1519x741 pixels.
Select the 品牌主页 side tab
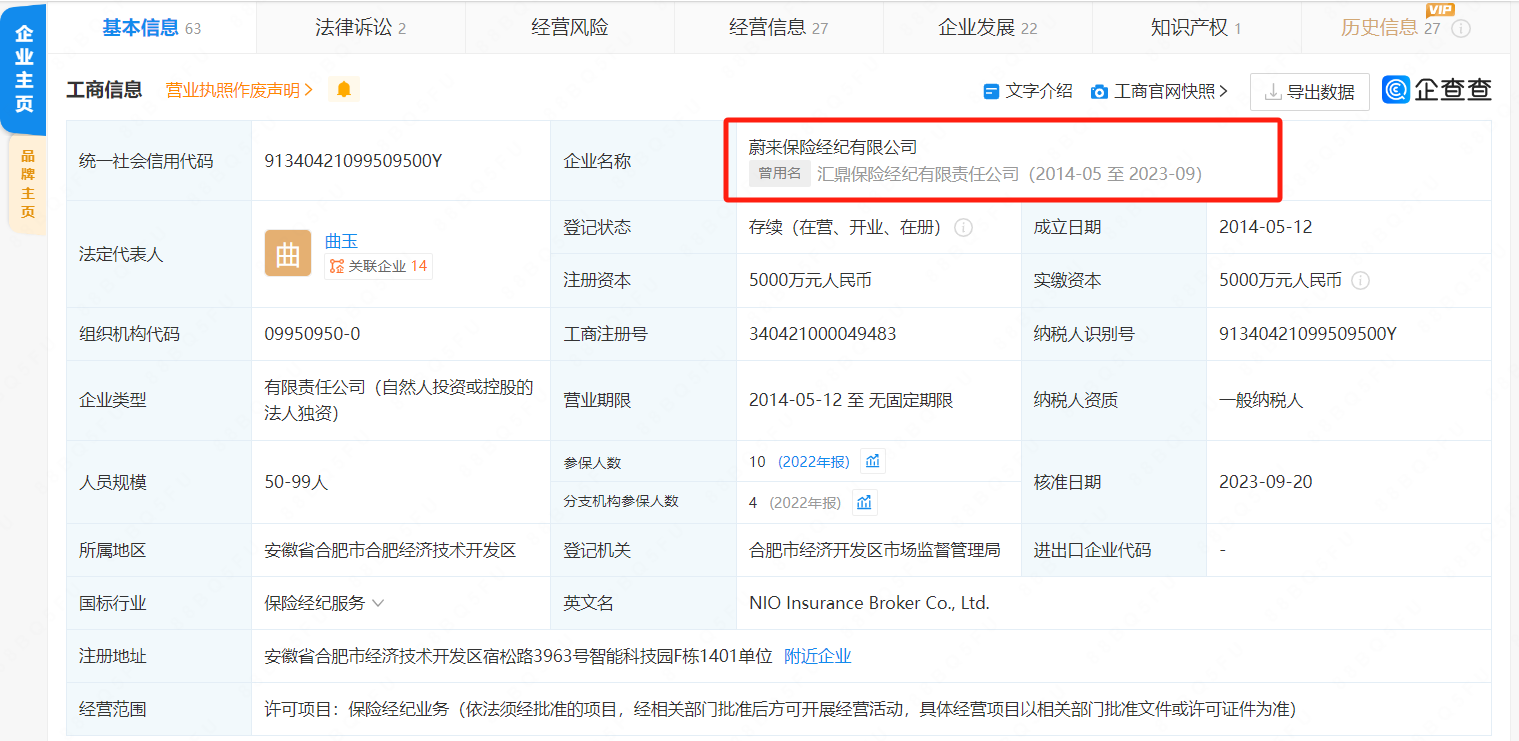tap(27, 183)
